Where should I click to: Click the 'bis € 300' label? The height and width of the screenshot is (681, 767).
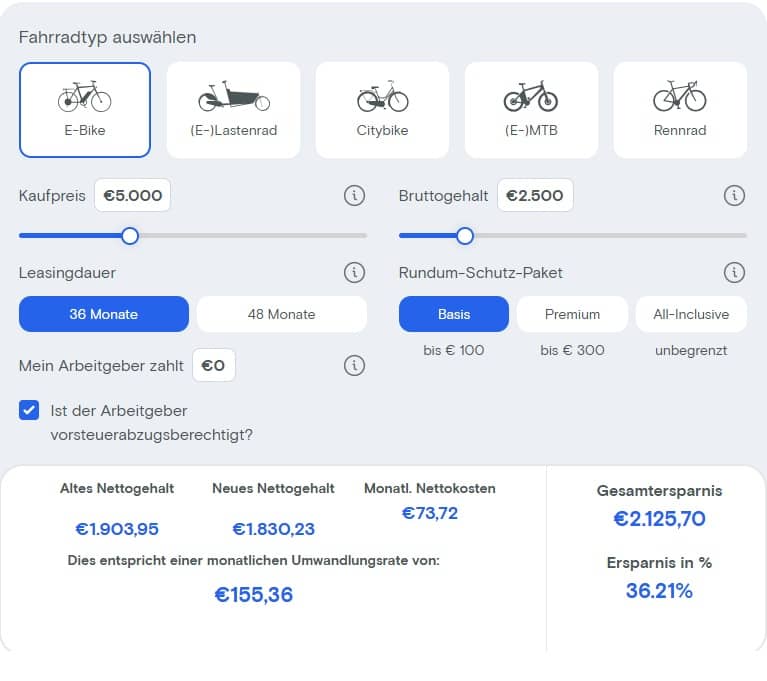[572, 350]
